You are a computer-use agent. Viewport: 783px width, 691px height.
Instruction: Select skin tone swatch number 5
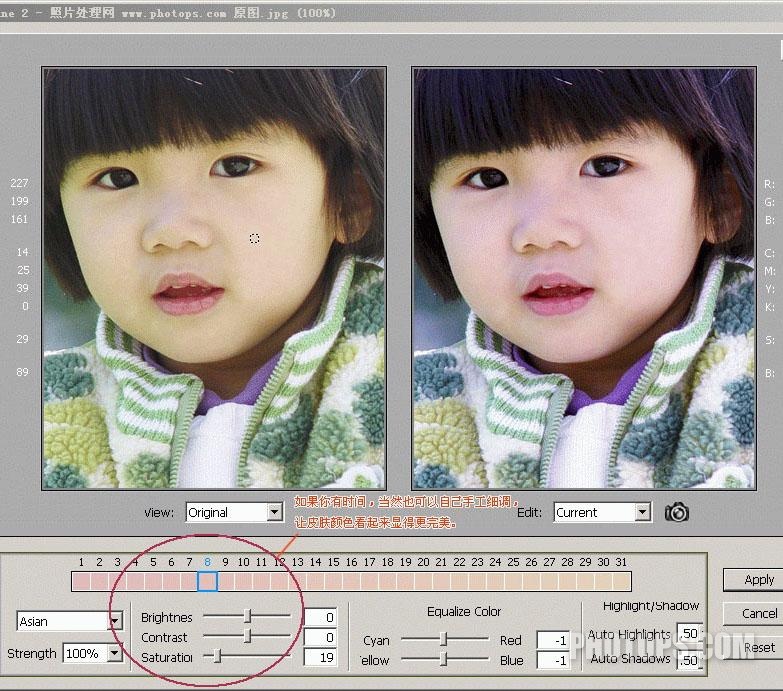point(153,582)
